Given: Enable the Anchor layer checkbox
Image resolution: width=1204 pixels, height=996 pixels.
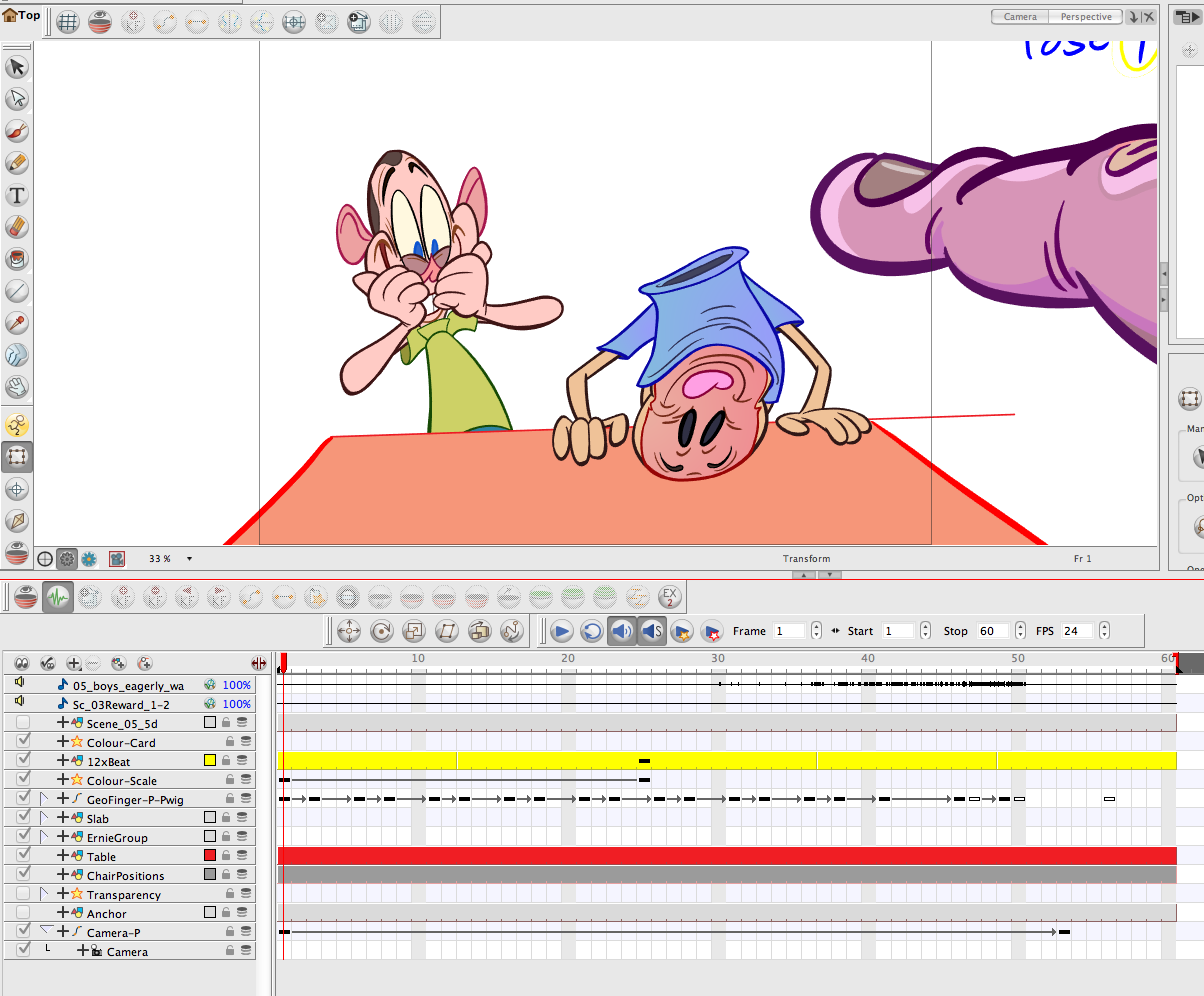Looking at the screenshot, I should [x=24, y=912].
